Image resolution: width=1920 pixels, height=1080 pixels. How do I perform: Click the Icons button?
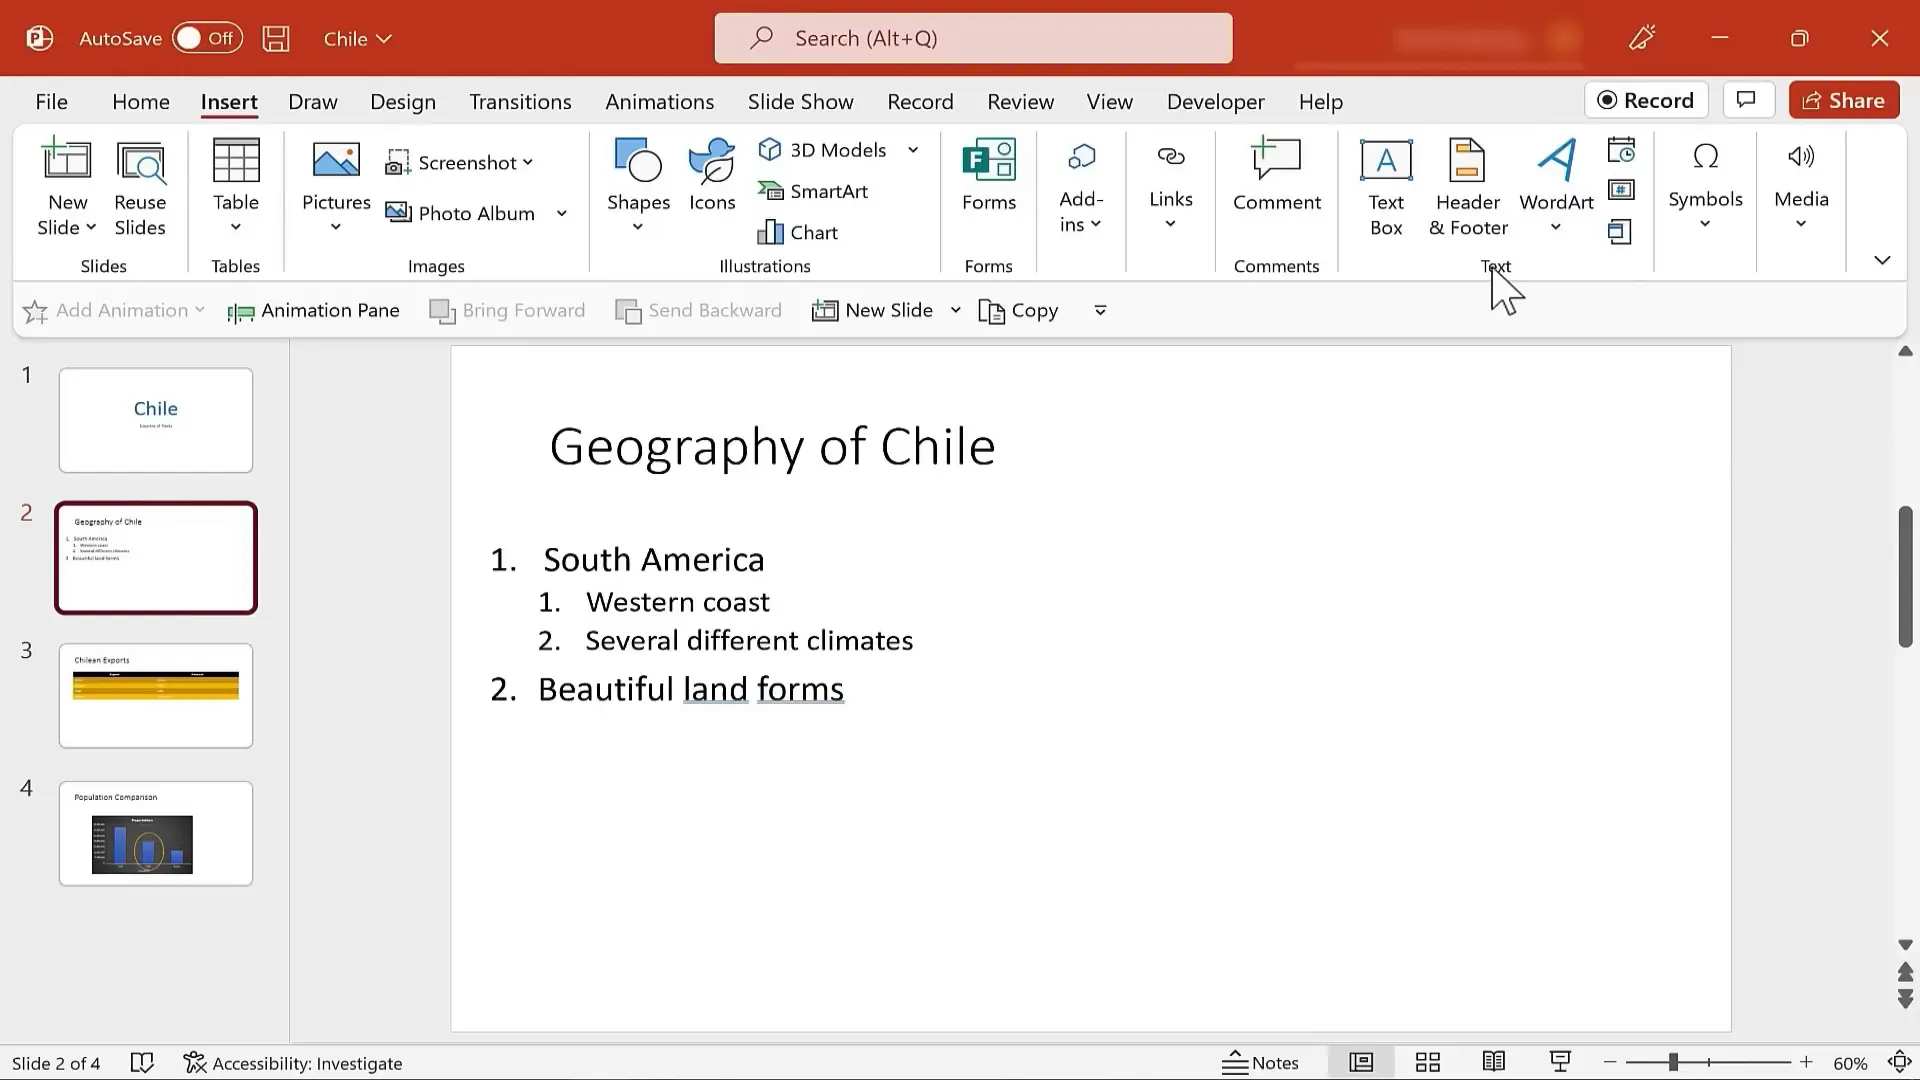click(711, 175)
